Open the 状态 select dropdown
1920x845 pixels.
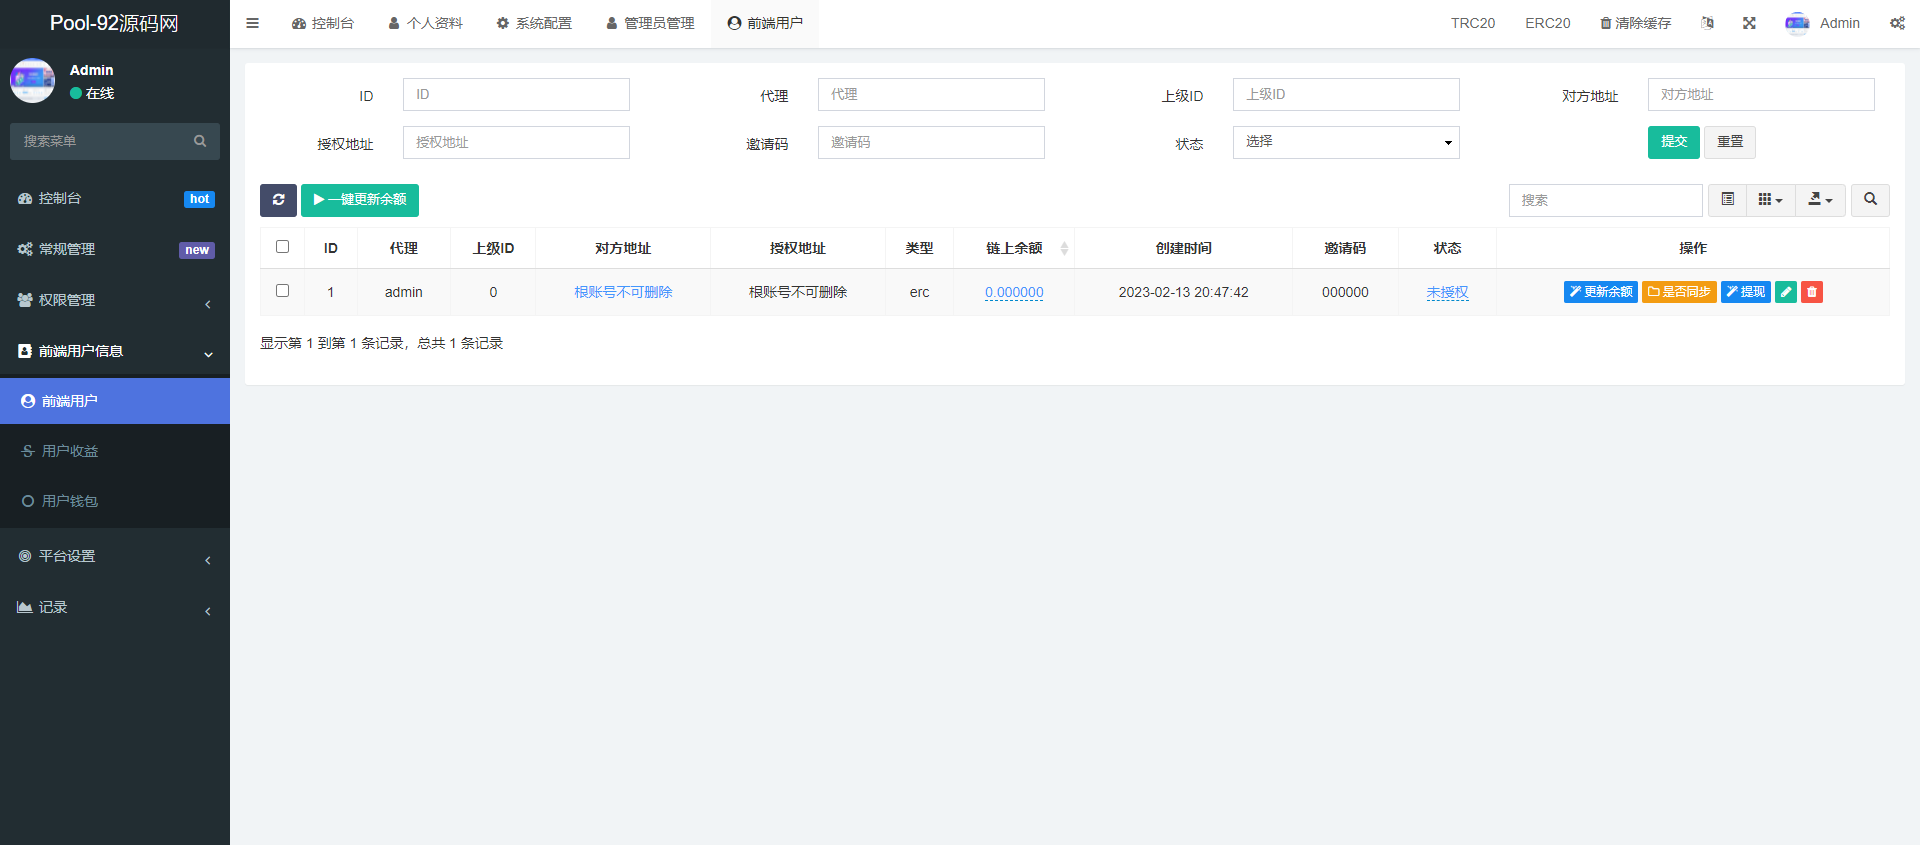click(x=1345, y=142)
